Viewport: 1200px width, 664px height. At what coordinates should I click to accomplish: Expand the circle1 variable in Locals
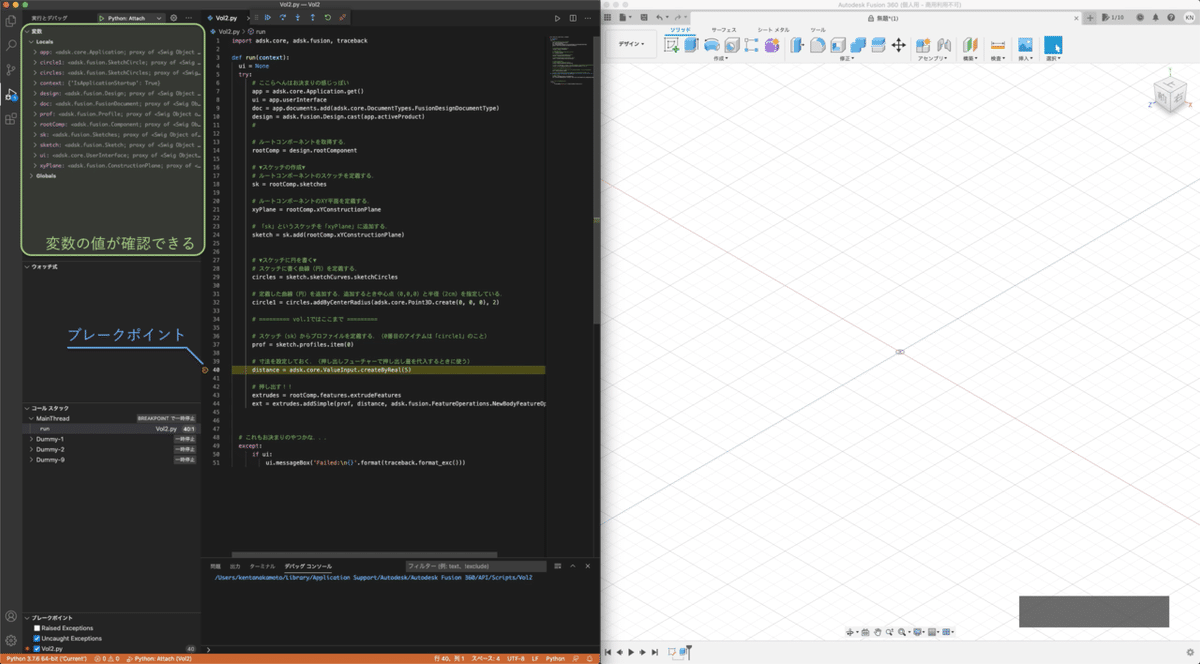[35, 62]
